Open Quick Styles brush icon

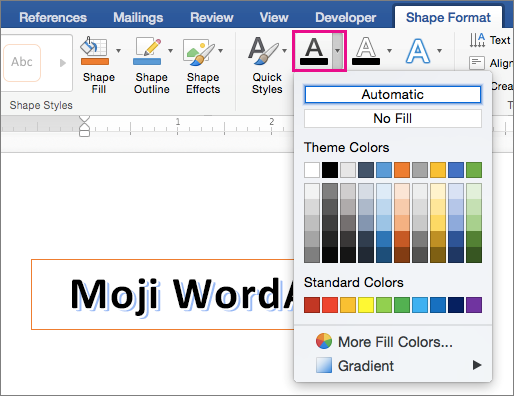(x=263, y=51)
